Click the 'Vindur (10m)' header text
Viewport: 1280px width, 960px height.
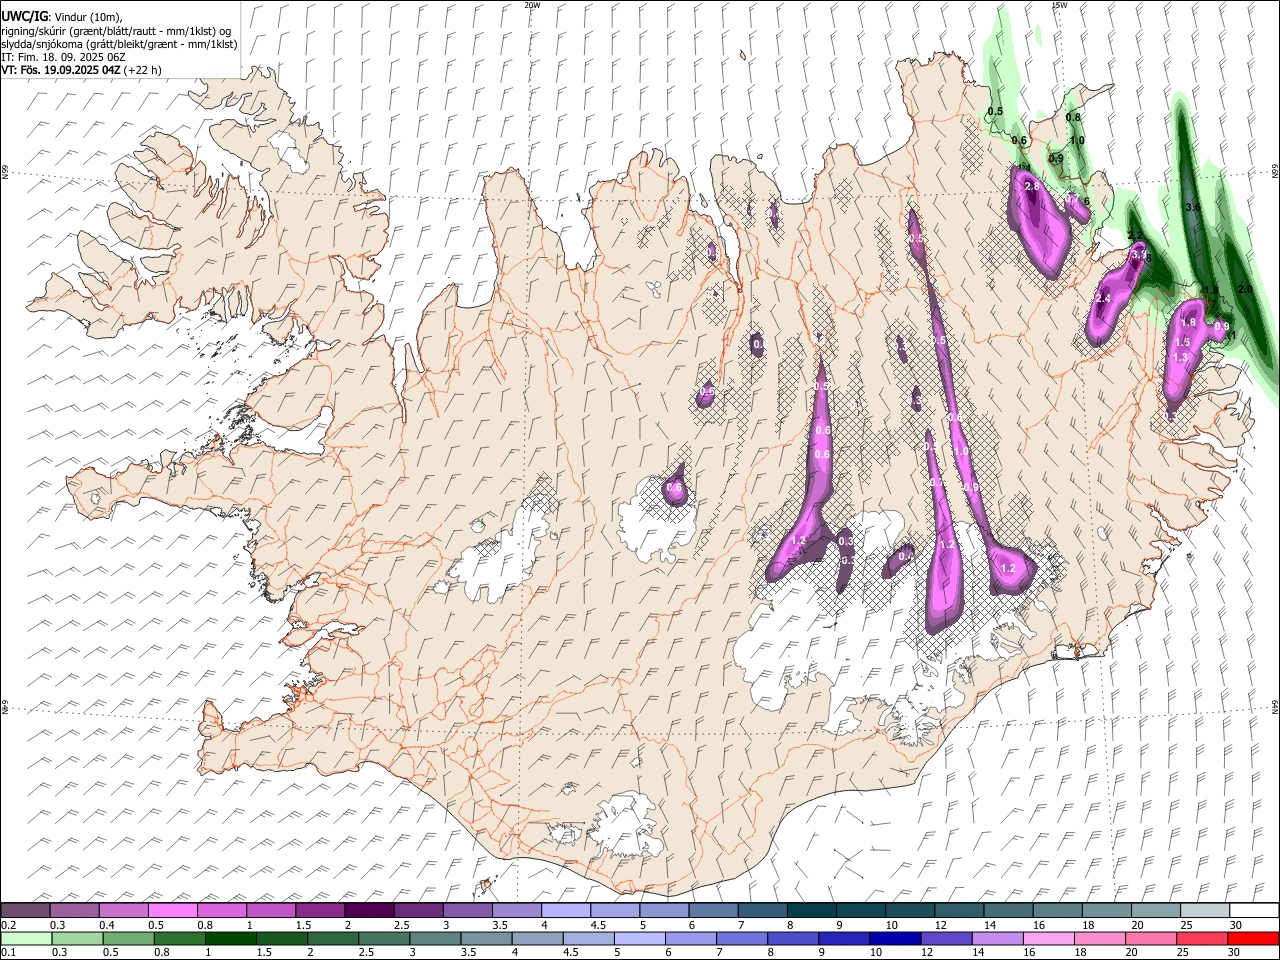click(x=88, y=17)
